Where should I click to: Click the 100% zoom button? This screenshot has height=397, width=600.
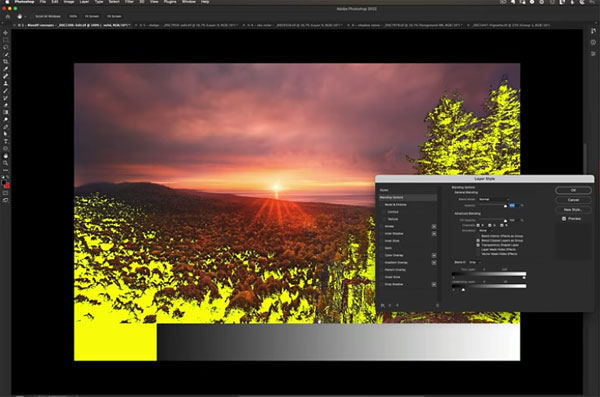(73, 16)
